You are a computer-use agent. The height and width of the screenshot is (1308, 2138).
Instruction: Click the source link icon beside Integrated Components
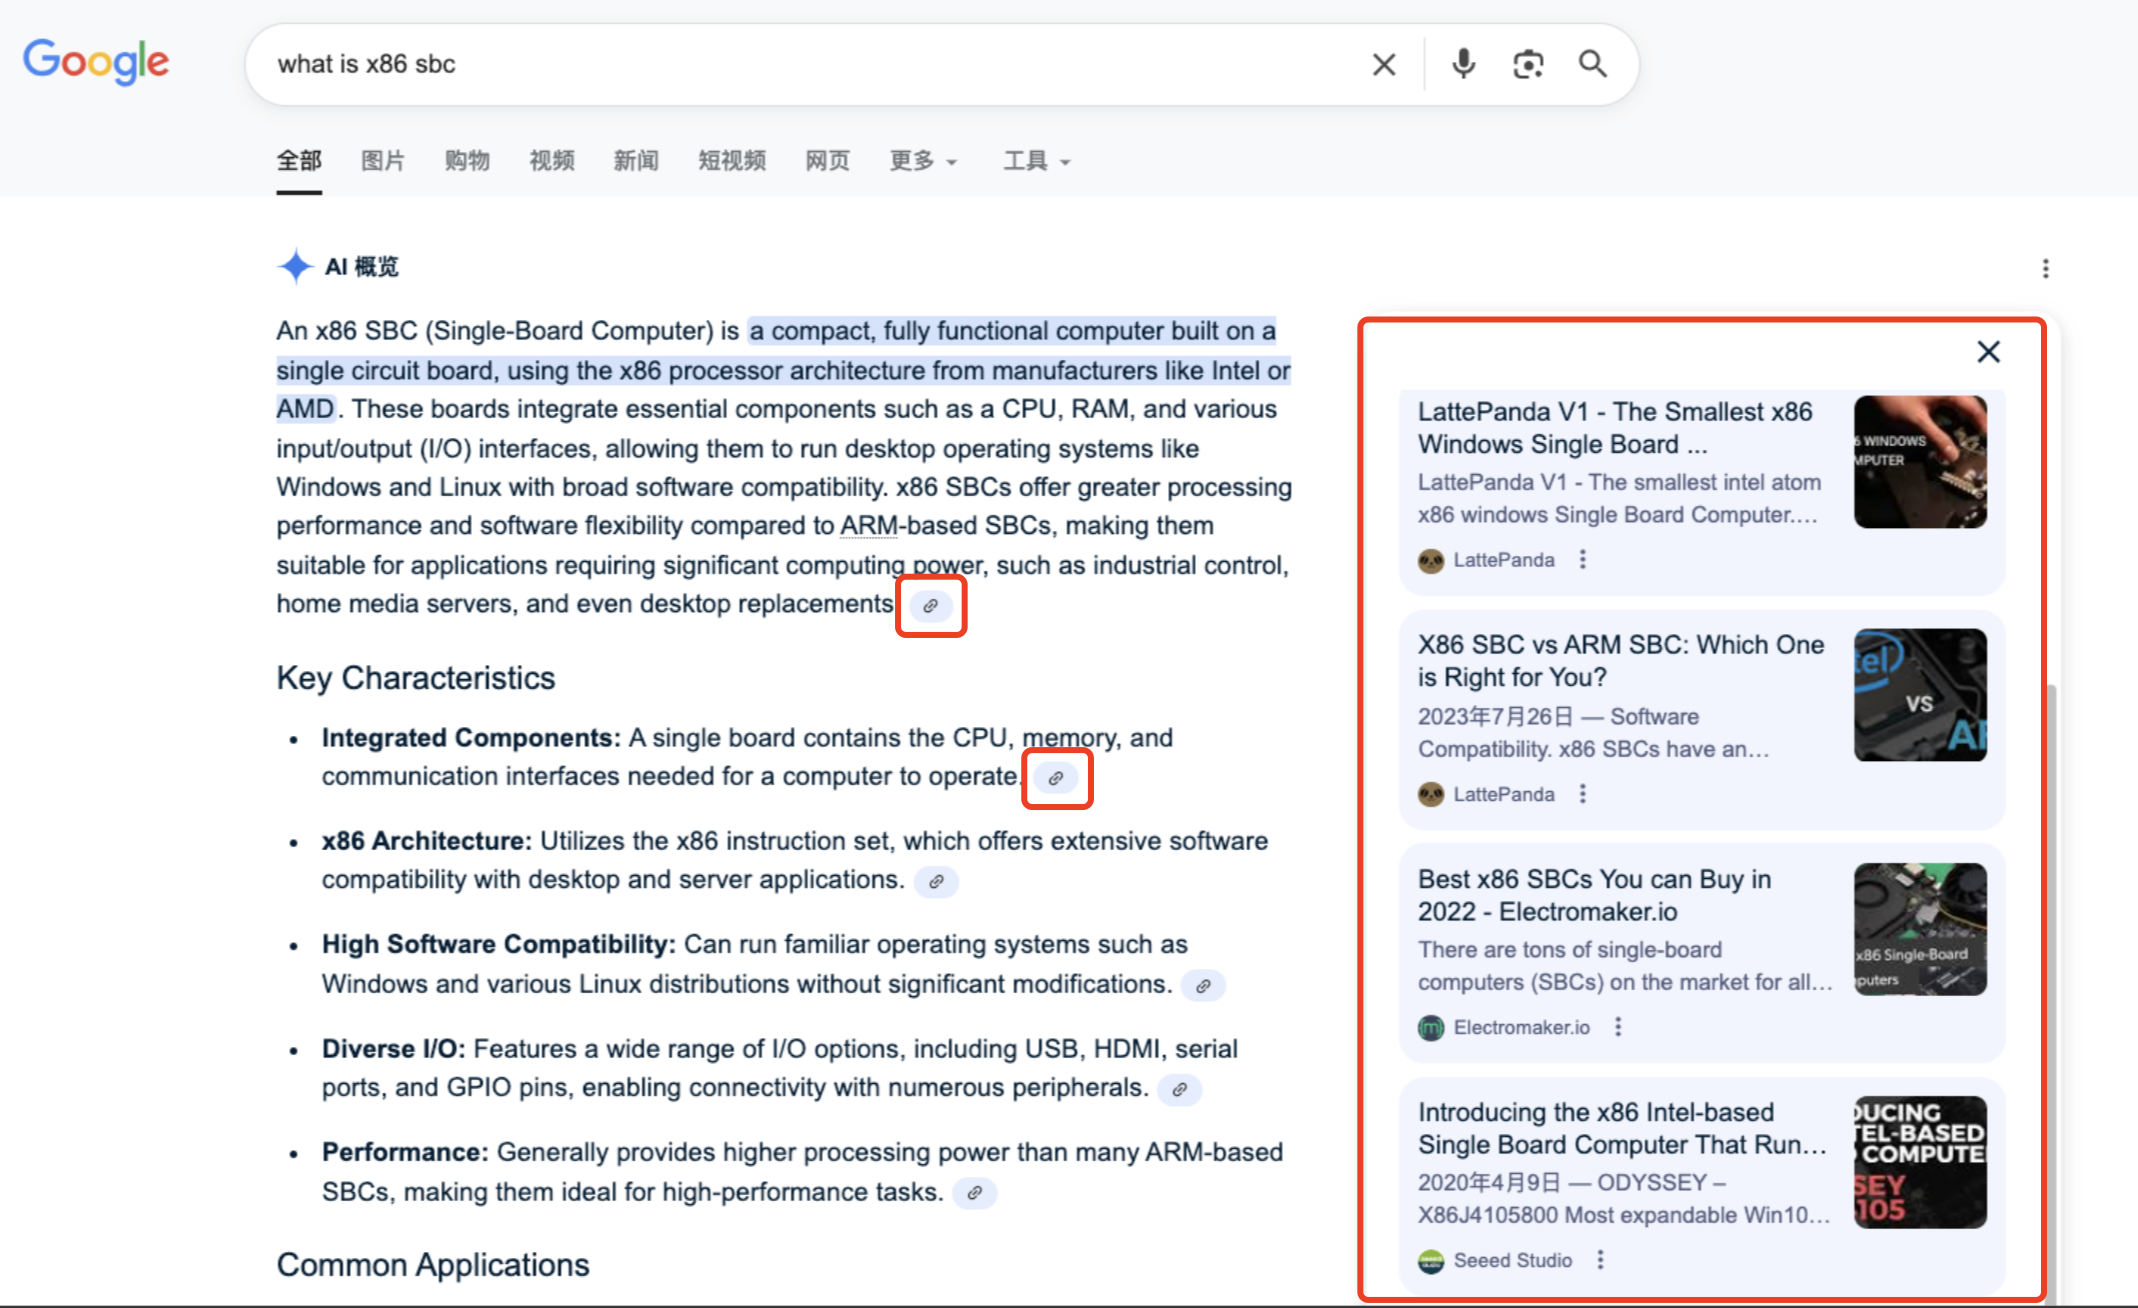[1056, 777]
